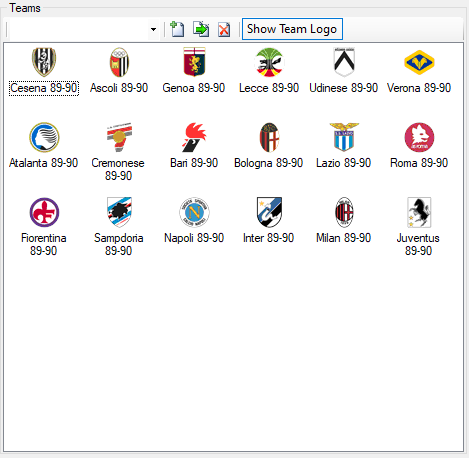Image resolution: width=469 pixels, height=458 pixels.
Task: Open the teams dropdown arrow
Action: tap(153, 29)
